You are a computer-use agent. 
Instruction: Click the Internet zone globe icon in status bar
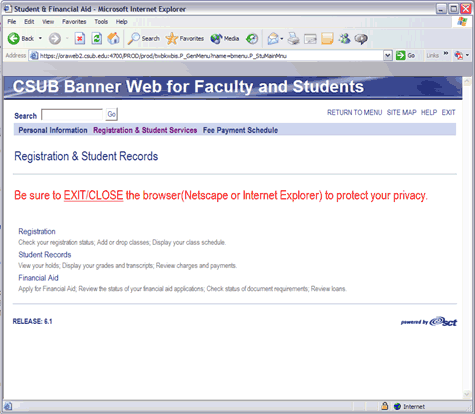(x=397, y=406)
